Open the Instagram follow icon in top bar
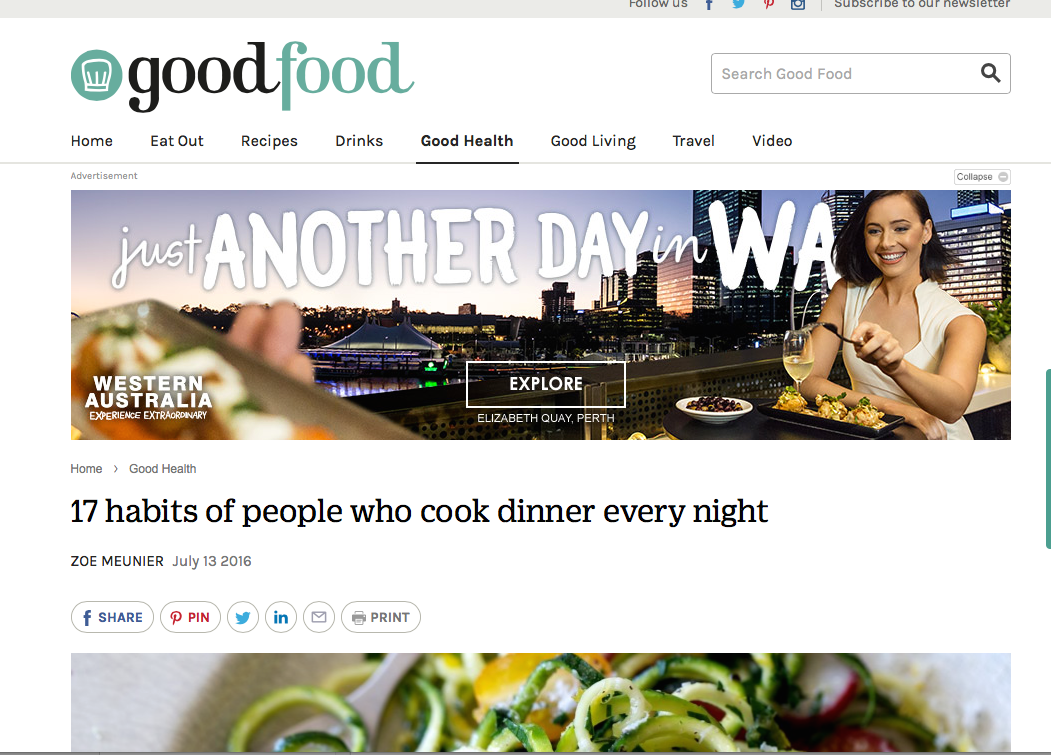Image resolution: width=1051 pixels, height=755 pixels. click(x=798, y=4)
